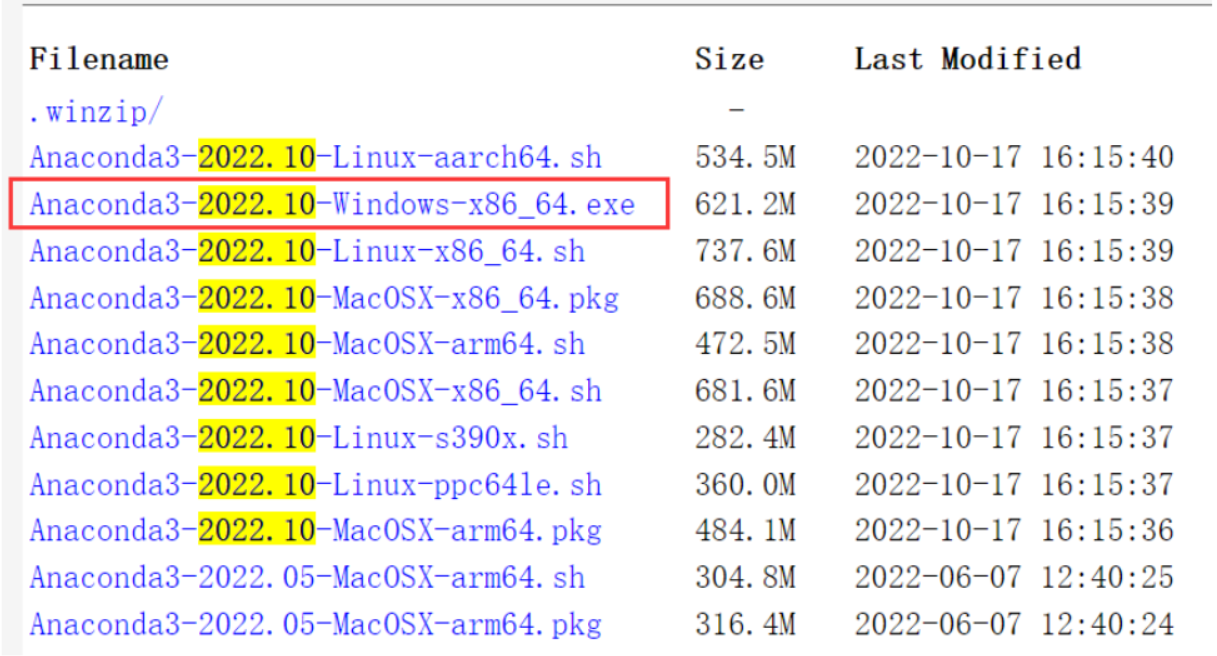Open the .winzip/ directory link

click(x=94, y=113)
